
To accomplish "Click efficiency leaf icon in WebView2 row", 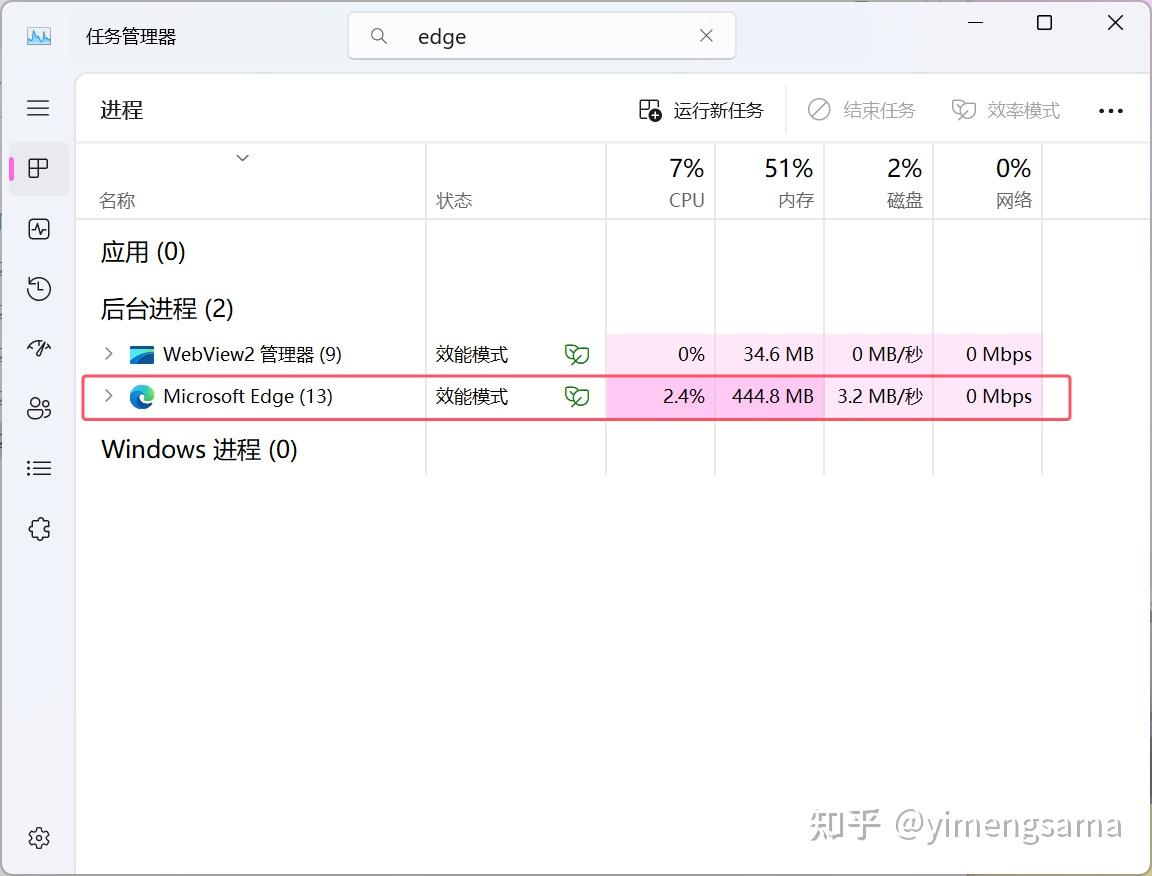I will 577,354.
